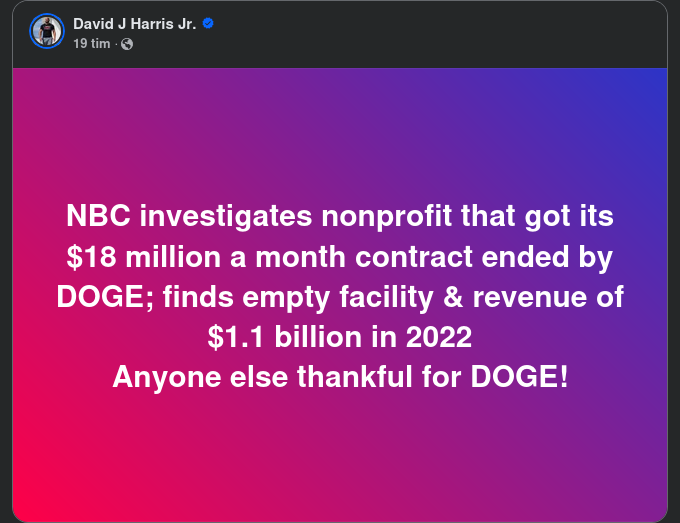Click "DOGE!" at the end of the post
Screen dimensions: 680x523
pos(519,377)
